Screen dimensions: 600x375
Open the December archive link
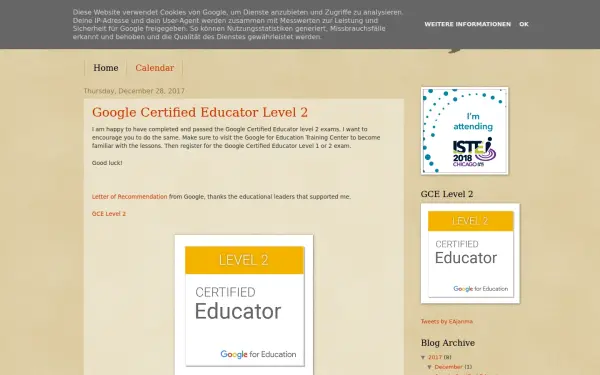(x=448, y=367)
